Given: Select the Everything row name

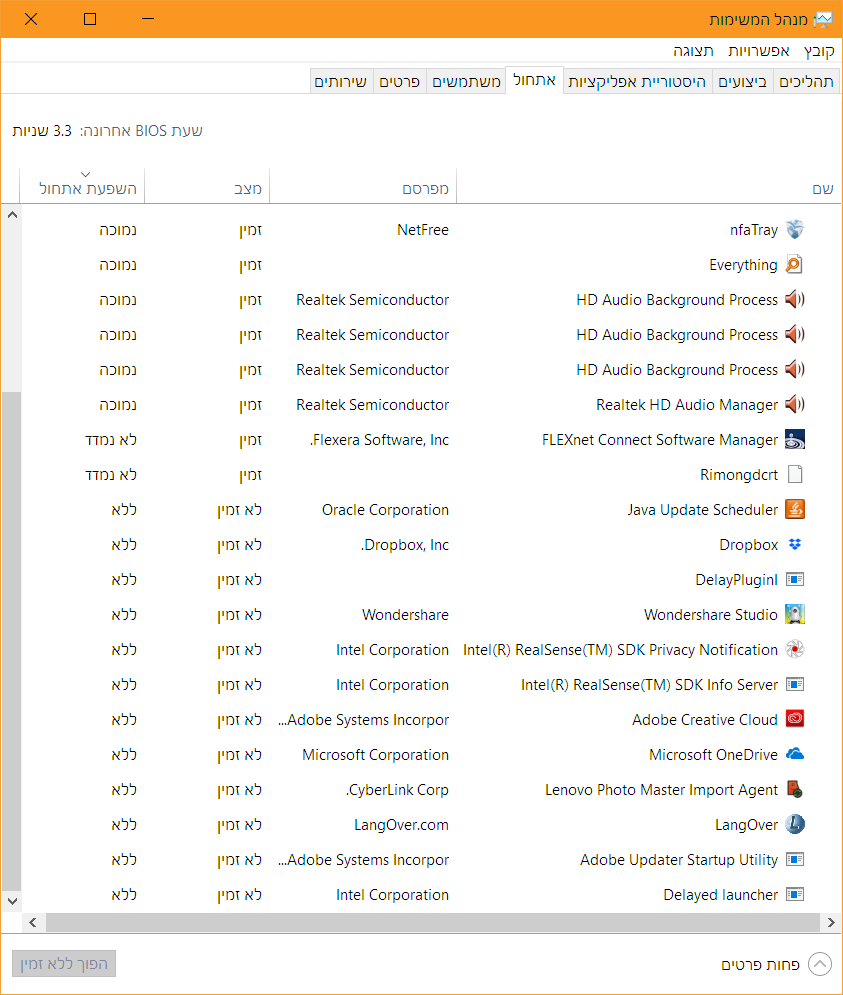Looking at the screenshot, I should pyautogui.click(x=743, y=265).
